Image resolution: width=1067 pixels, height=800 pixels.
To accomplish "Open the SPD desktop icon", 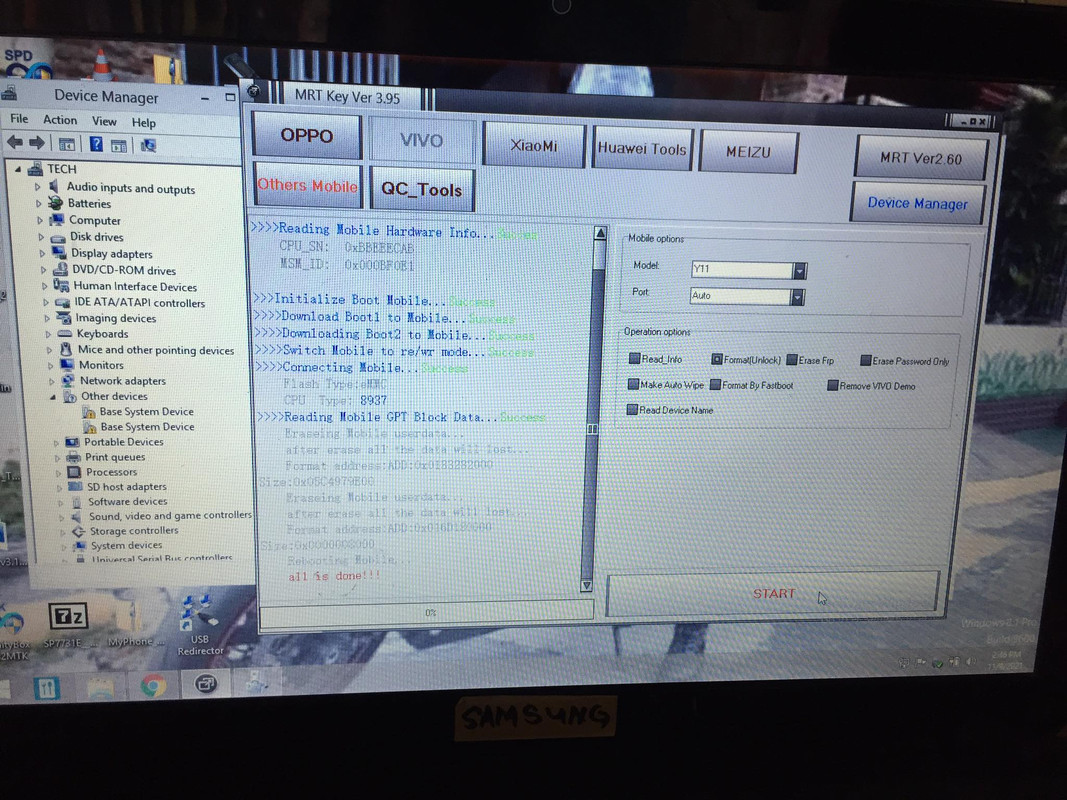I will click(x=26, y=63).
